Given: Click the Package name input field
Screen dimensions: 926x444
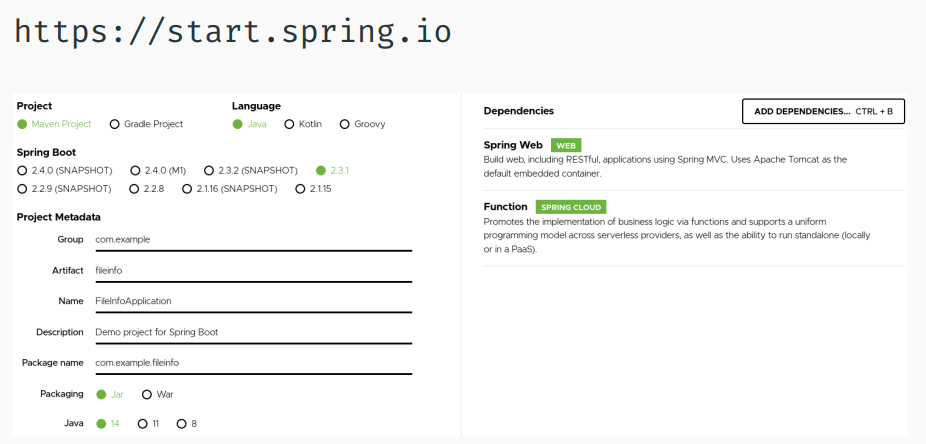Looking at the screenshot, I should pyautogui.click(x=252, y=362).
